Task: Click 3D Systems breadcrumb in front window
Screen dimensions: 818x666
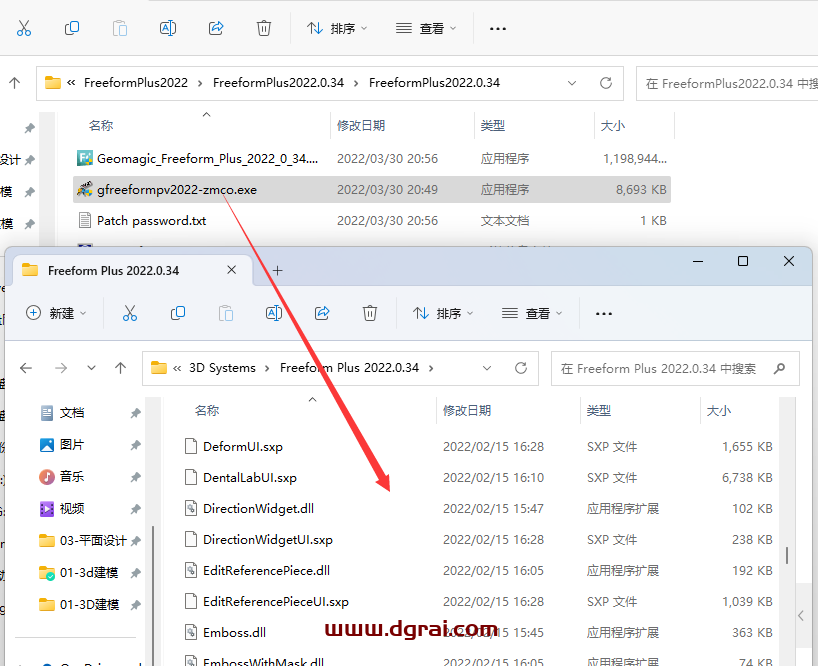Action: [222, 368]
